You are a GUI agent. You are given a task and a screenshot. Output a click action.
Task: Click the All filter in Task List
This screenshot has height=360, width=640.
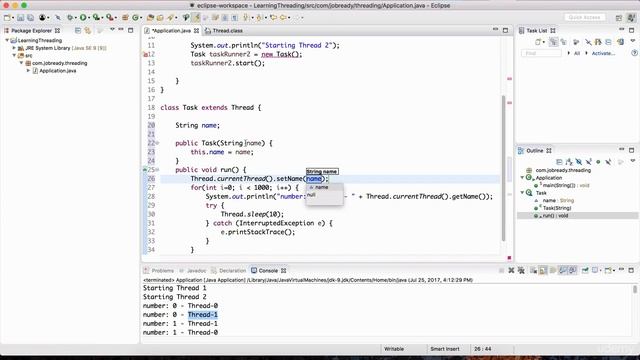point(577,53)
